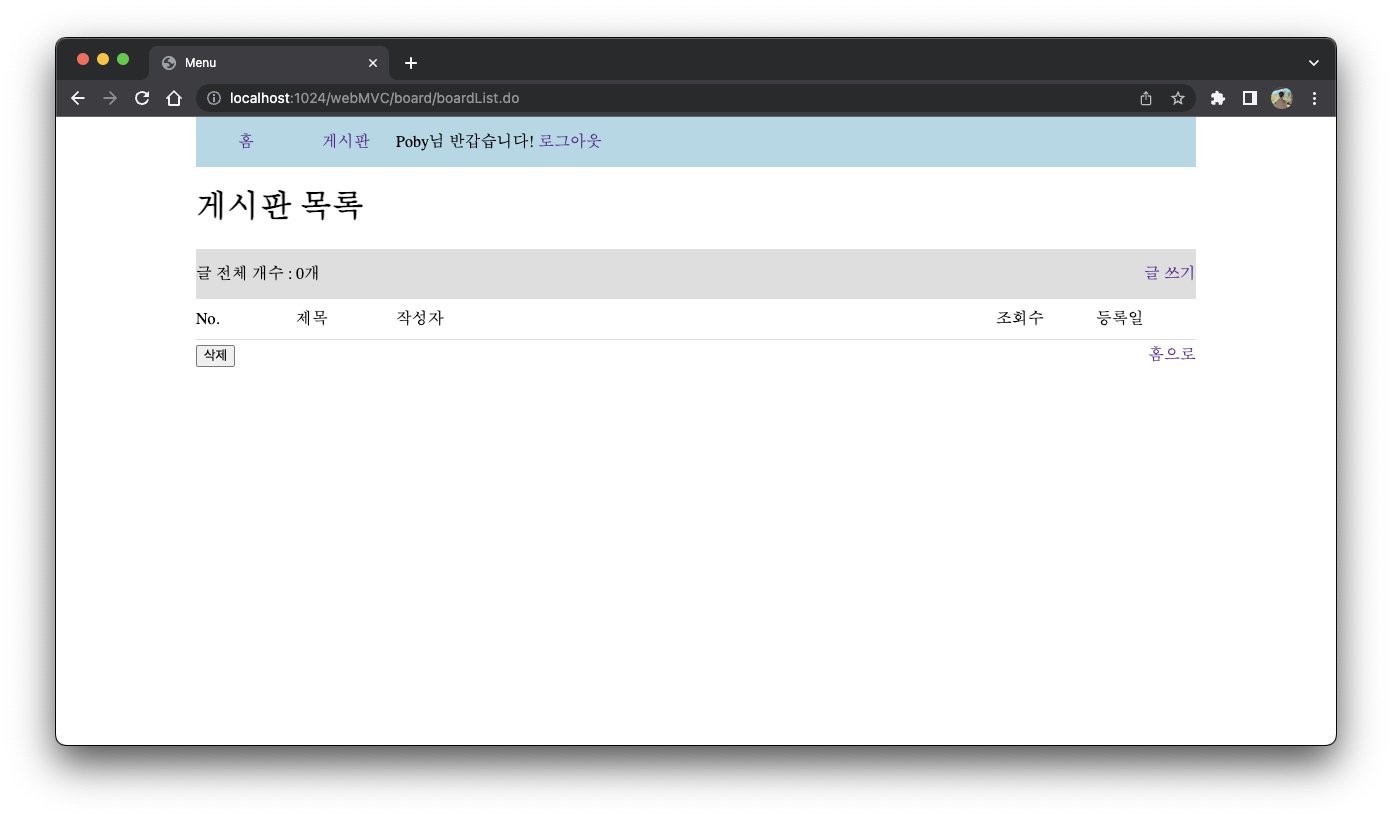
Task: Open a new browser tab
Action: coord(411,63)
